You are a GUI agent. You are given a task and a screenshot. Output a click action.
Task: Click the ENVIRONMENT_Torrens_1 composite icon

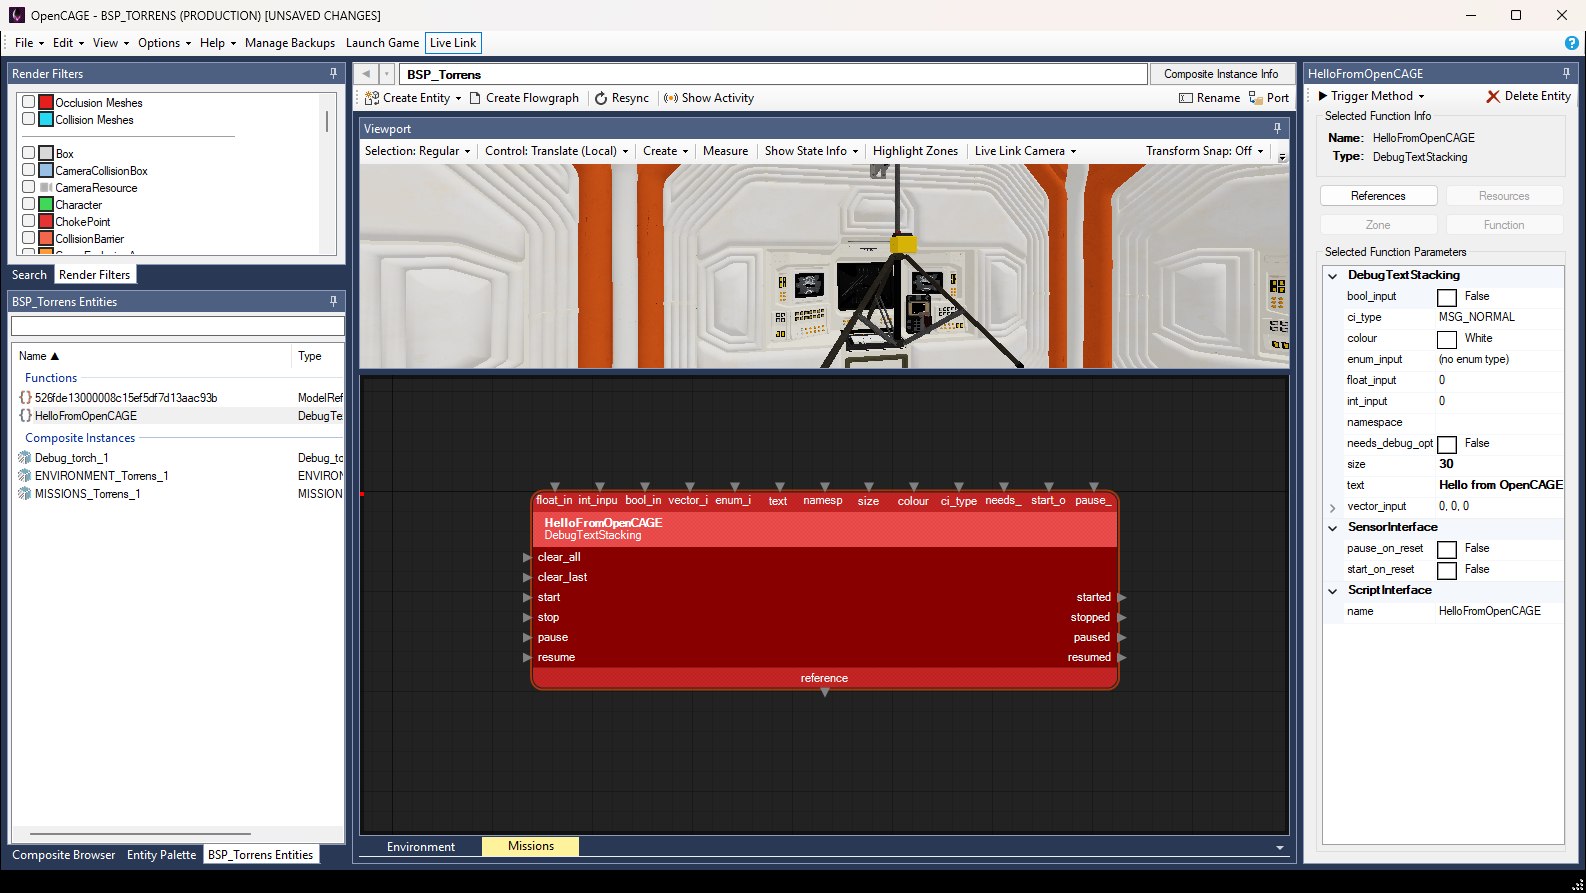[25, 475]
